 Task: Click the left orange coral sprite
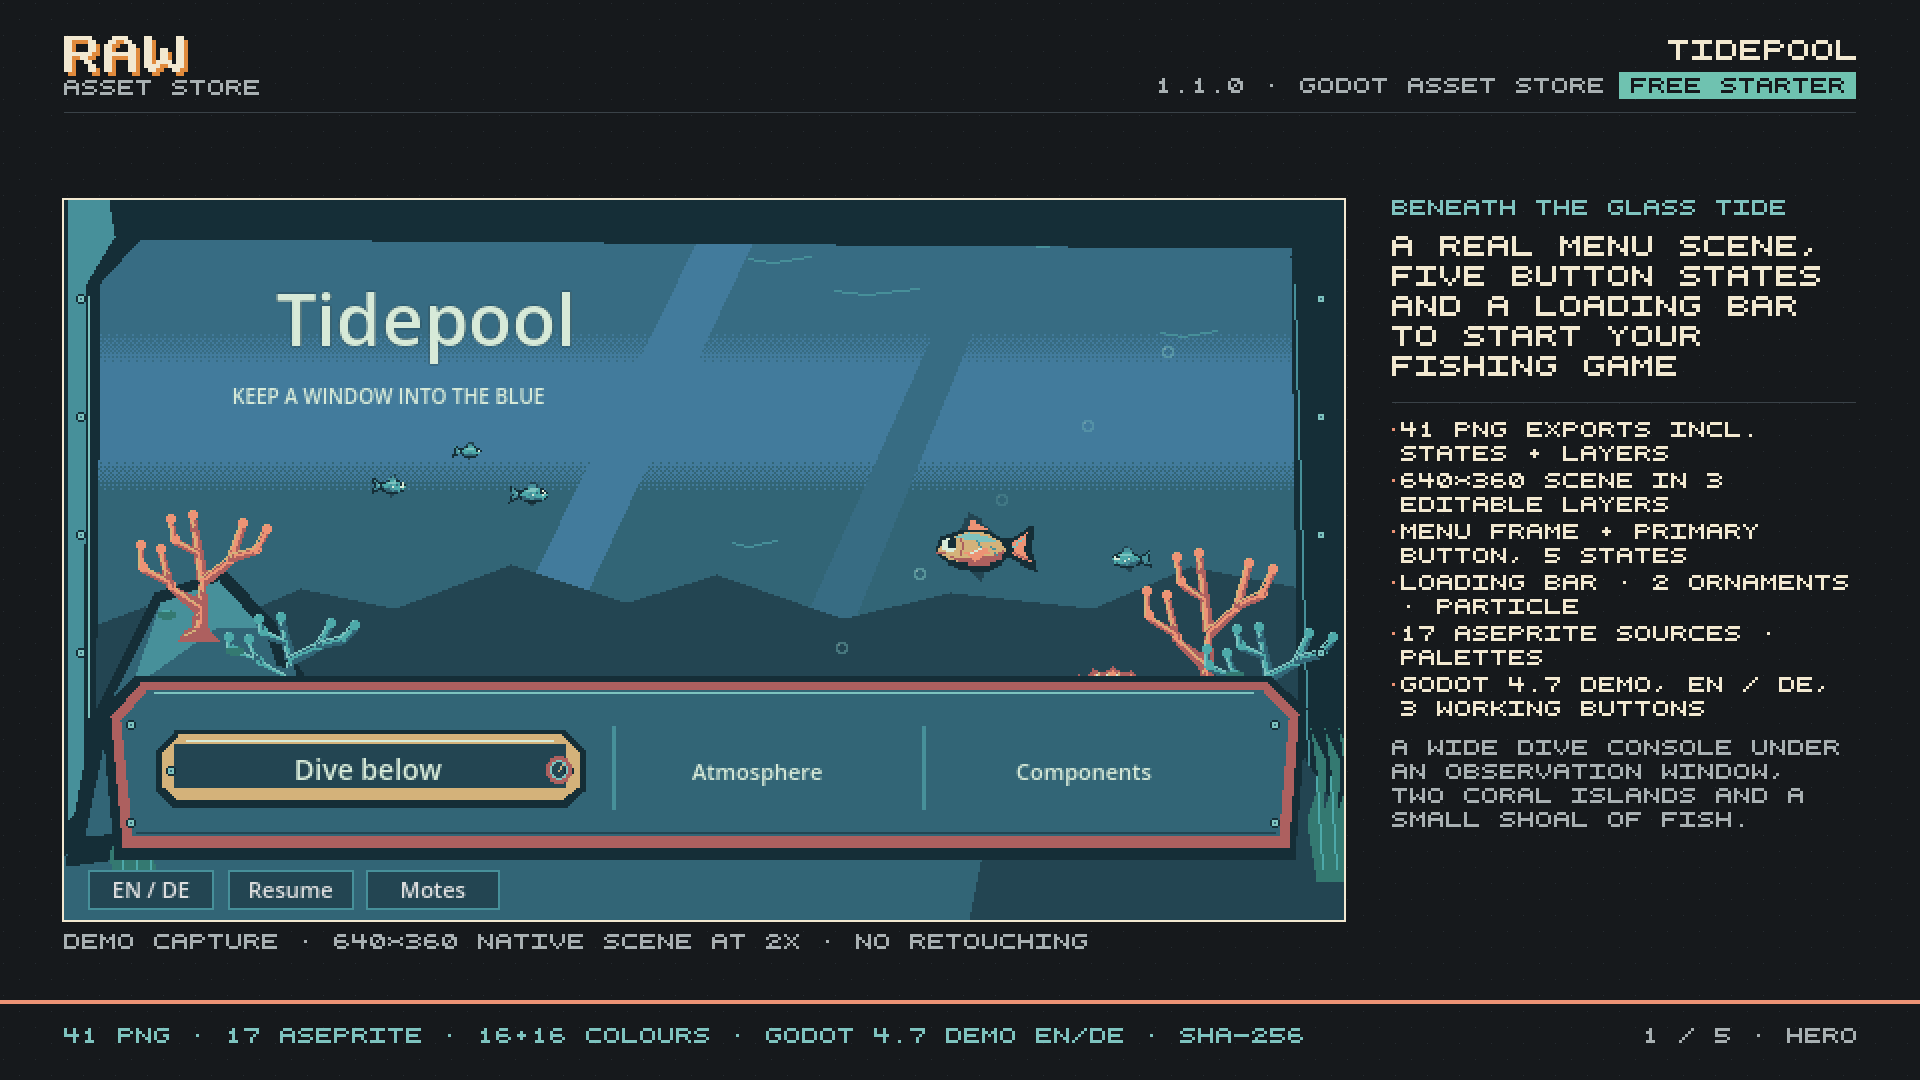coord(202,577)
